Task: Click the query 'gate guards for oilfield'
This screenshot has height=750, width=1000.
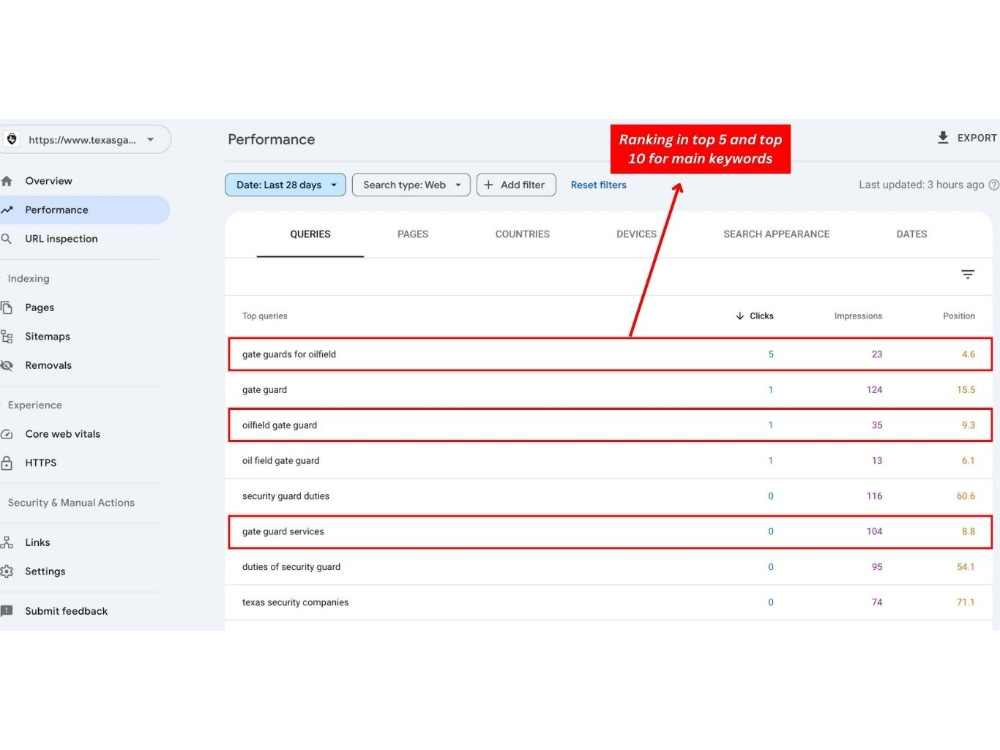Action: pos(289,354)
